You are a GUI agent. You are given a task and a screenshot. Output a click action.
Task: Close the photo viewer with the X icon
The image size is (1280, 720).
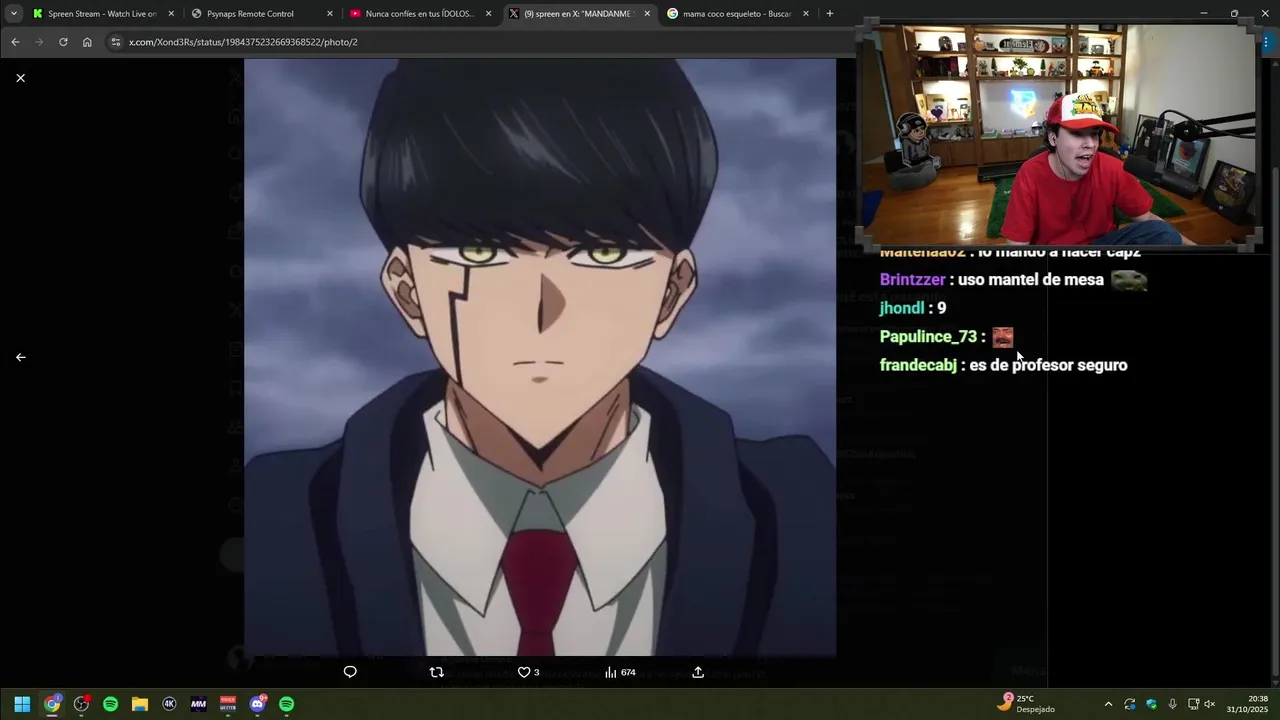coord(20,78)
